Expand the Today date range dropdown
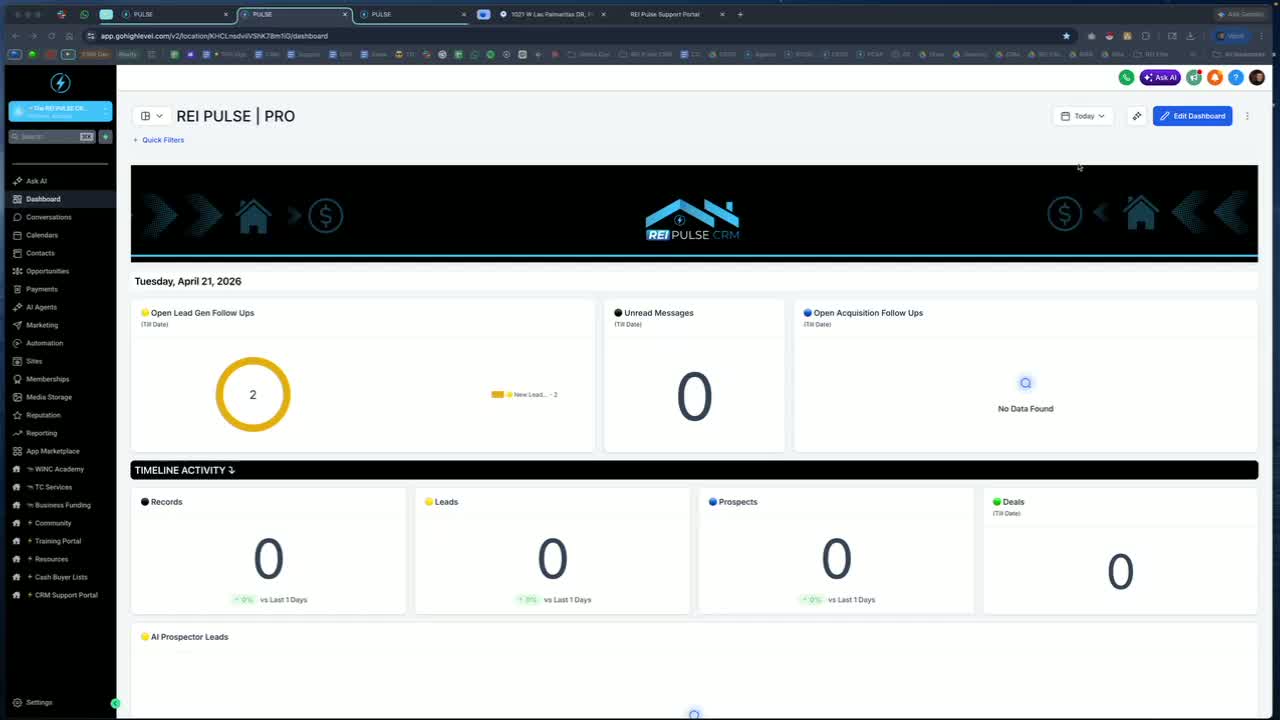Viewport: 1280px width, 720px height. [x=1084, y=116]
